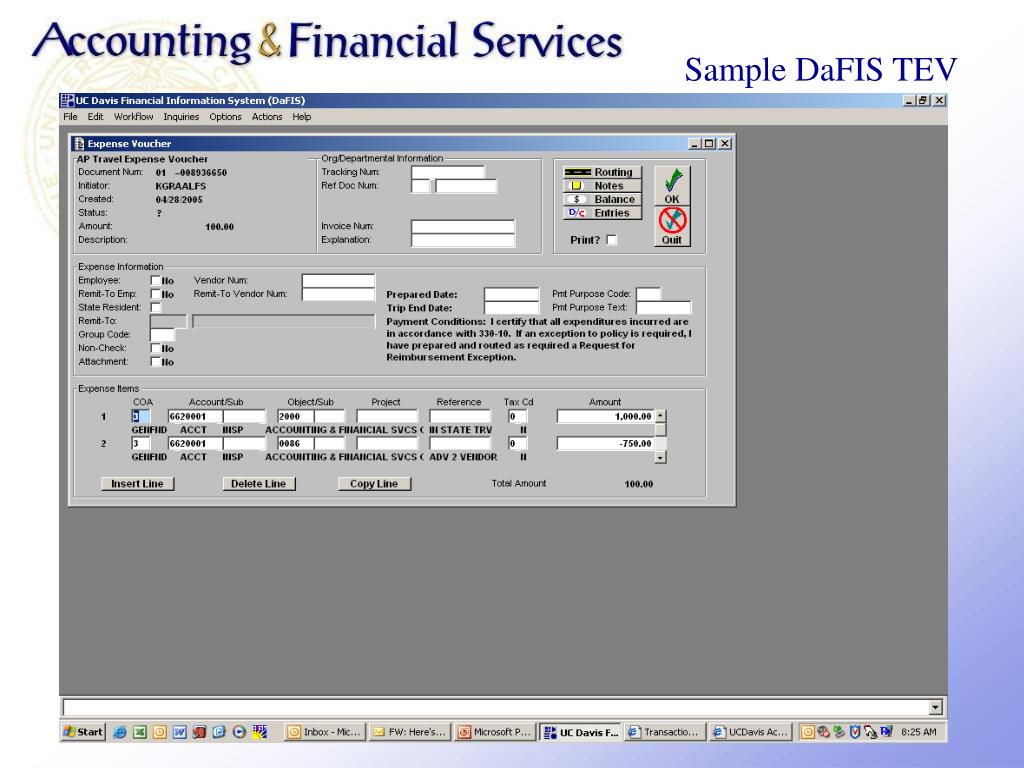Open the Windows Start menu

84,732
